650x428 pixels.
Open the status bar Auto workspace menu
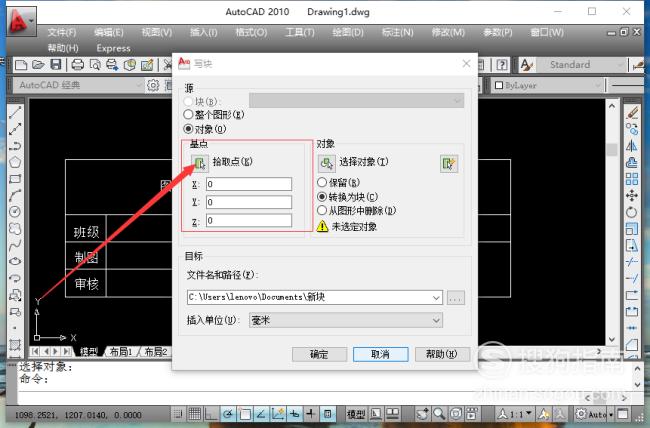(594, 413)
